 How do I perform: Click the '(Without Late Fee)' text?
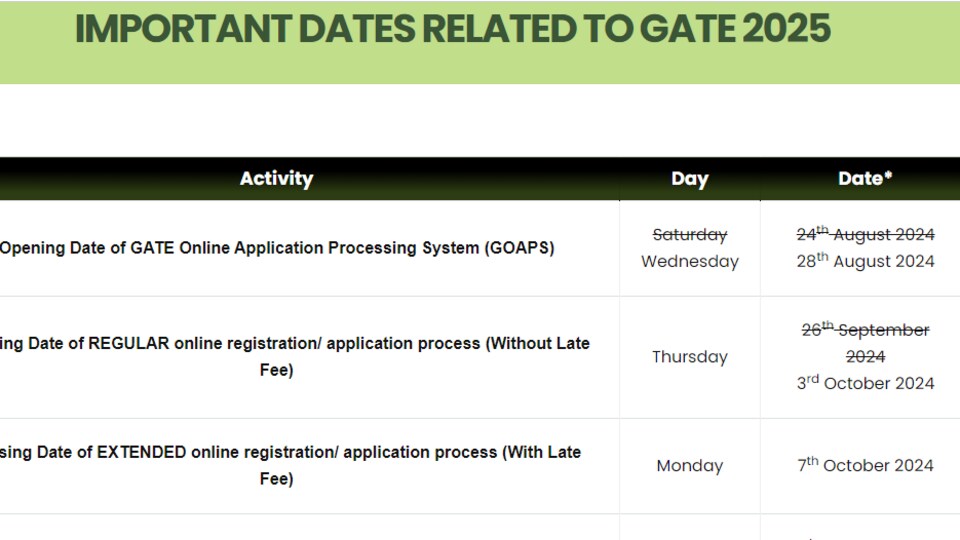[x=424, y=356]
